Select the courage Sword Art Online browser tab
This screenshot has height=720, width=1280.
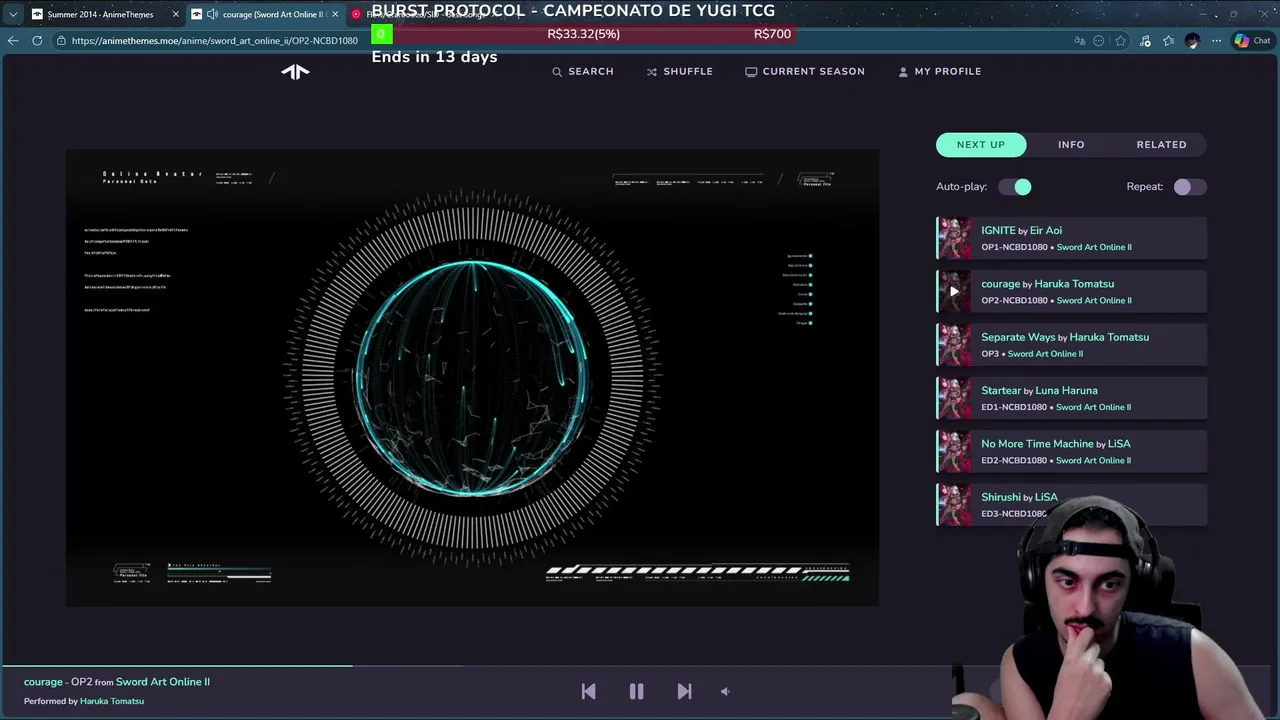click(x=267, y=14)
